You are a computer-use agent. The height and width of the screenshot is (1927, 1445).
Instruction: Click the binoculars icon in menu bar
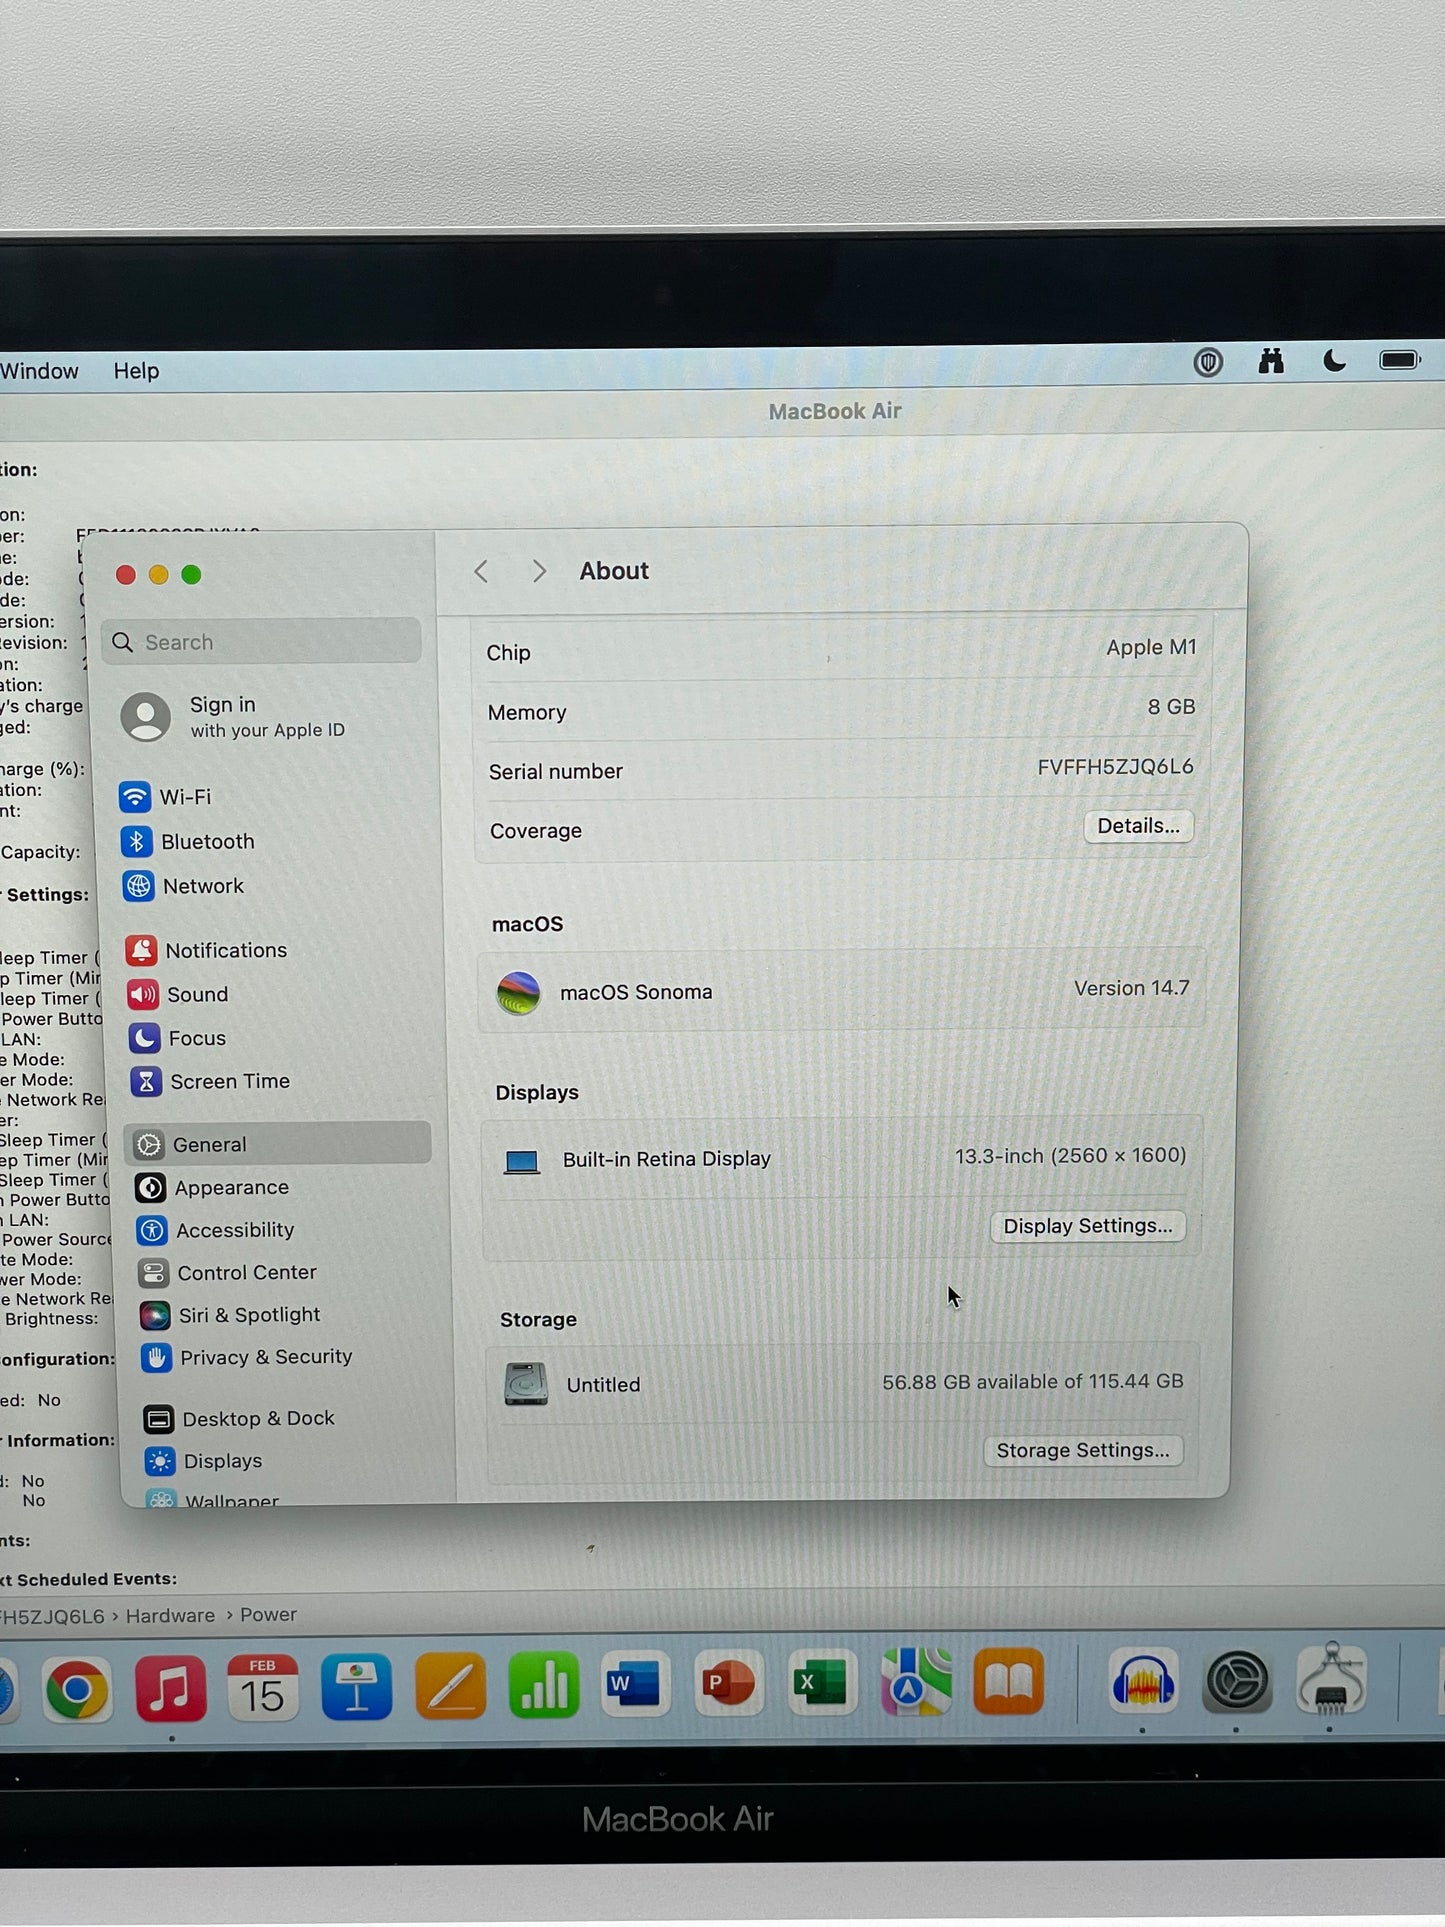1271,361
